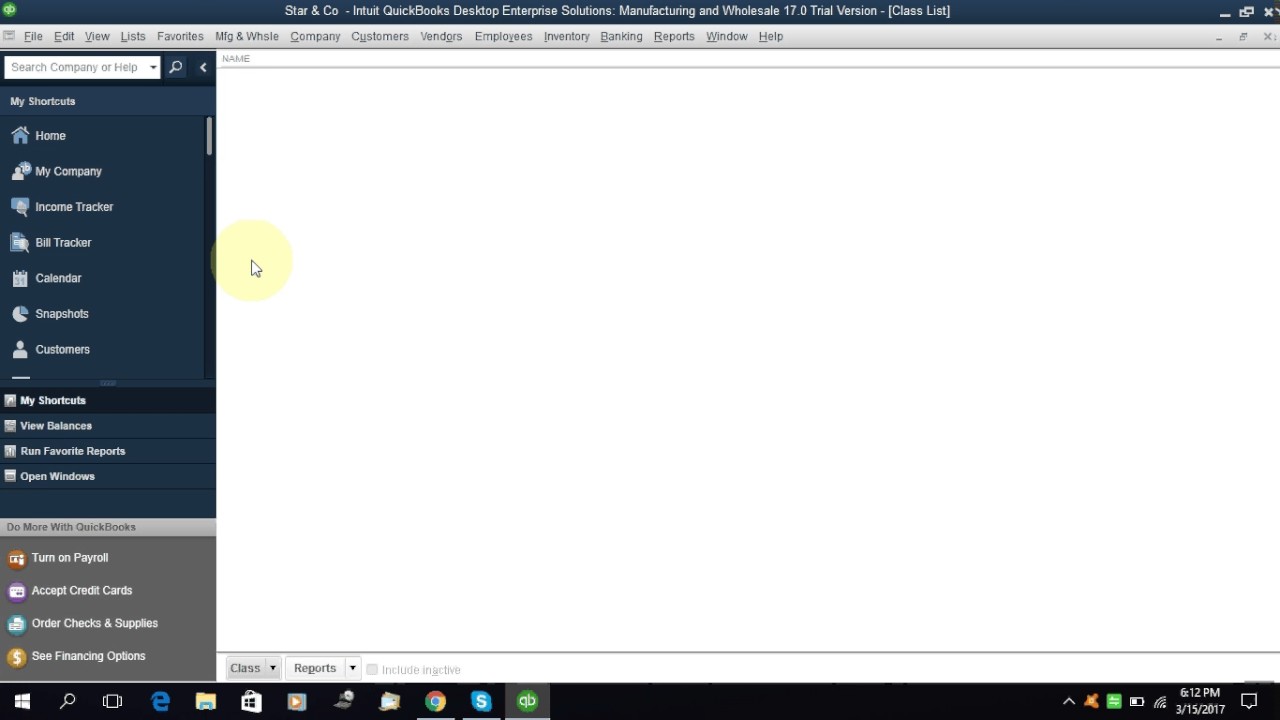Click Search Company or Help field
Viewport: 1280px width, 720px height.
click(x=75, y=67)
